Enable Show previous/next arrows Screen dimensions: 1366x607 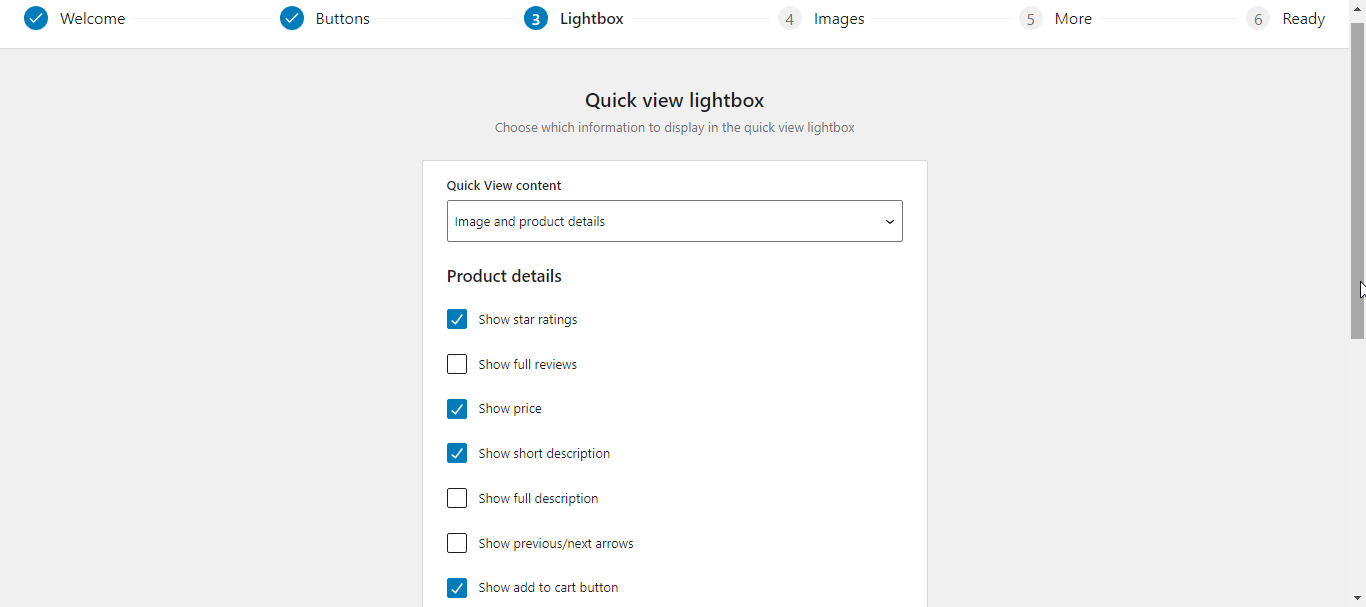[457, 543]
